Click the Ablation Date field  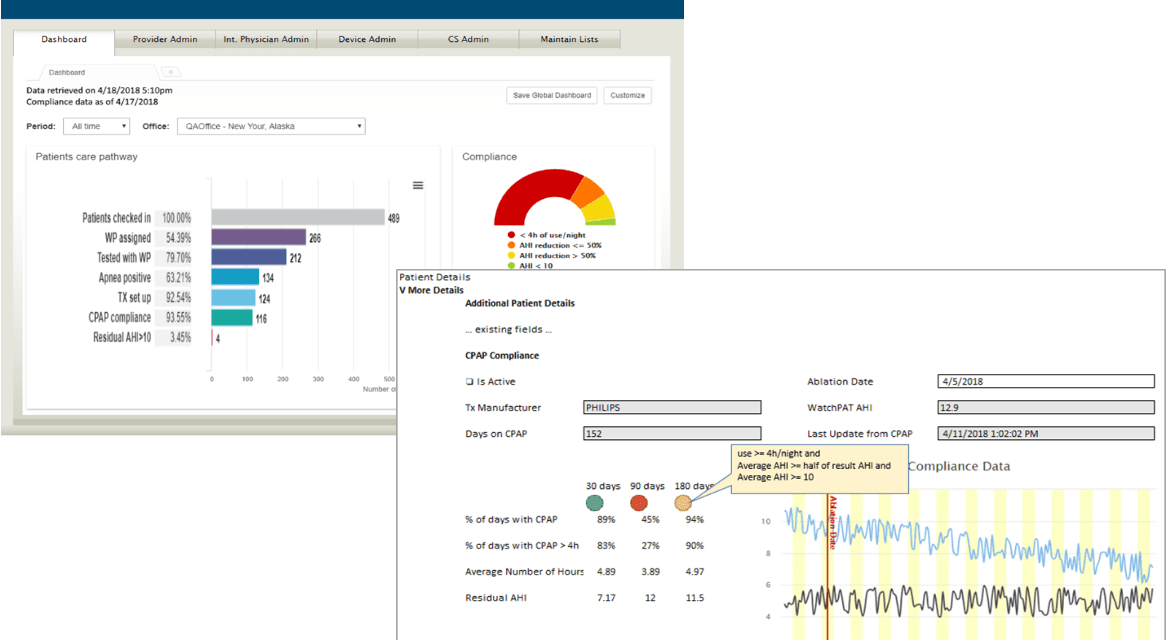click(x=1046, y=382)
